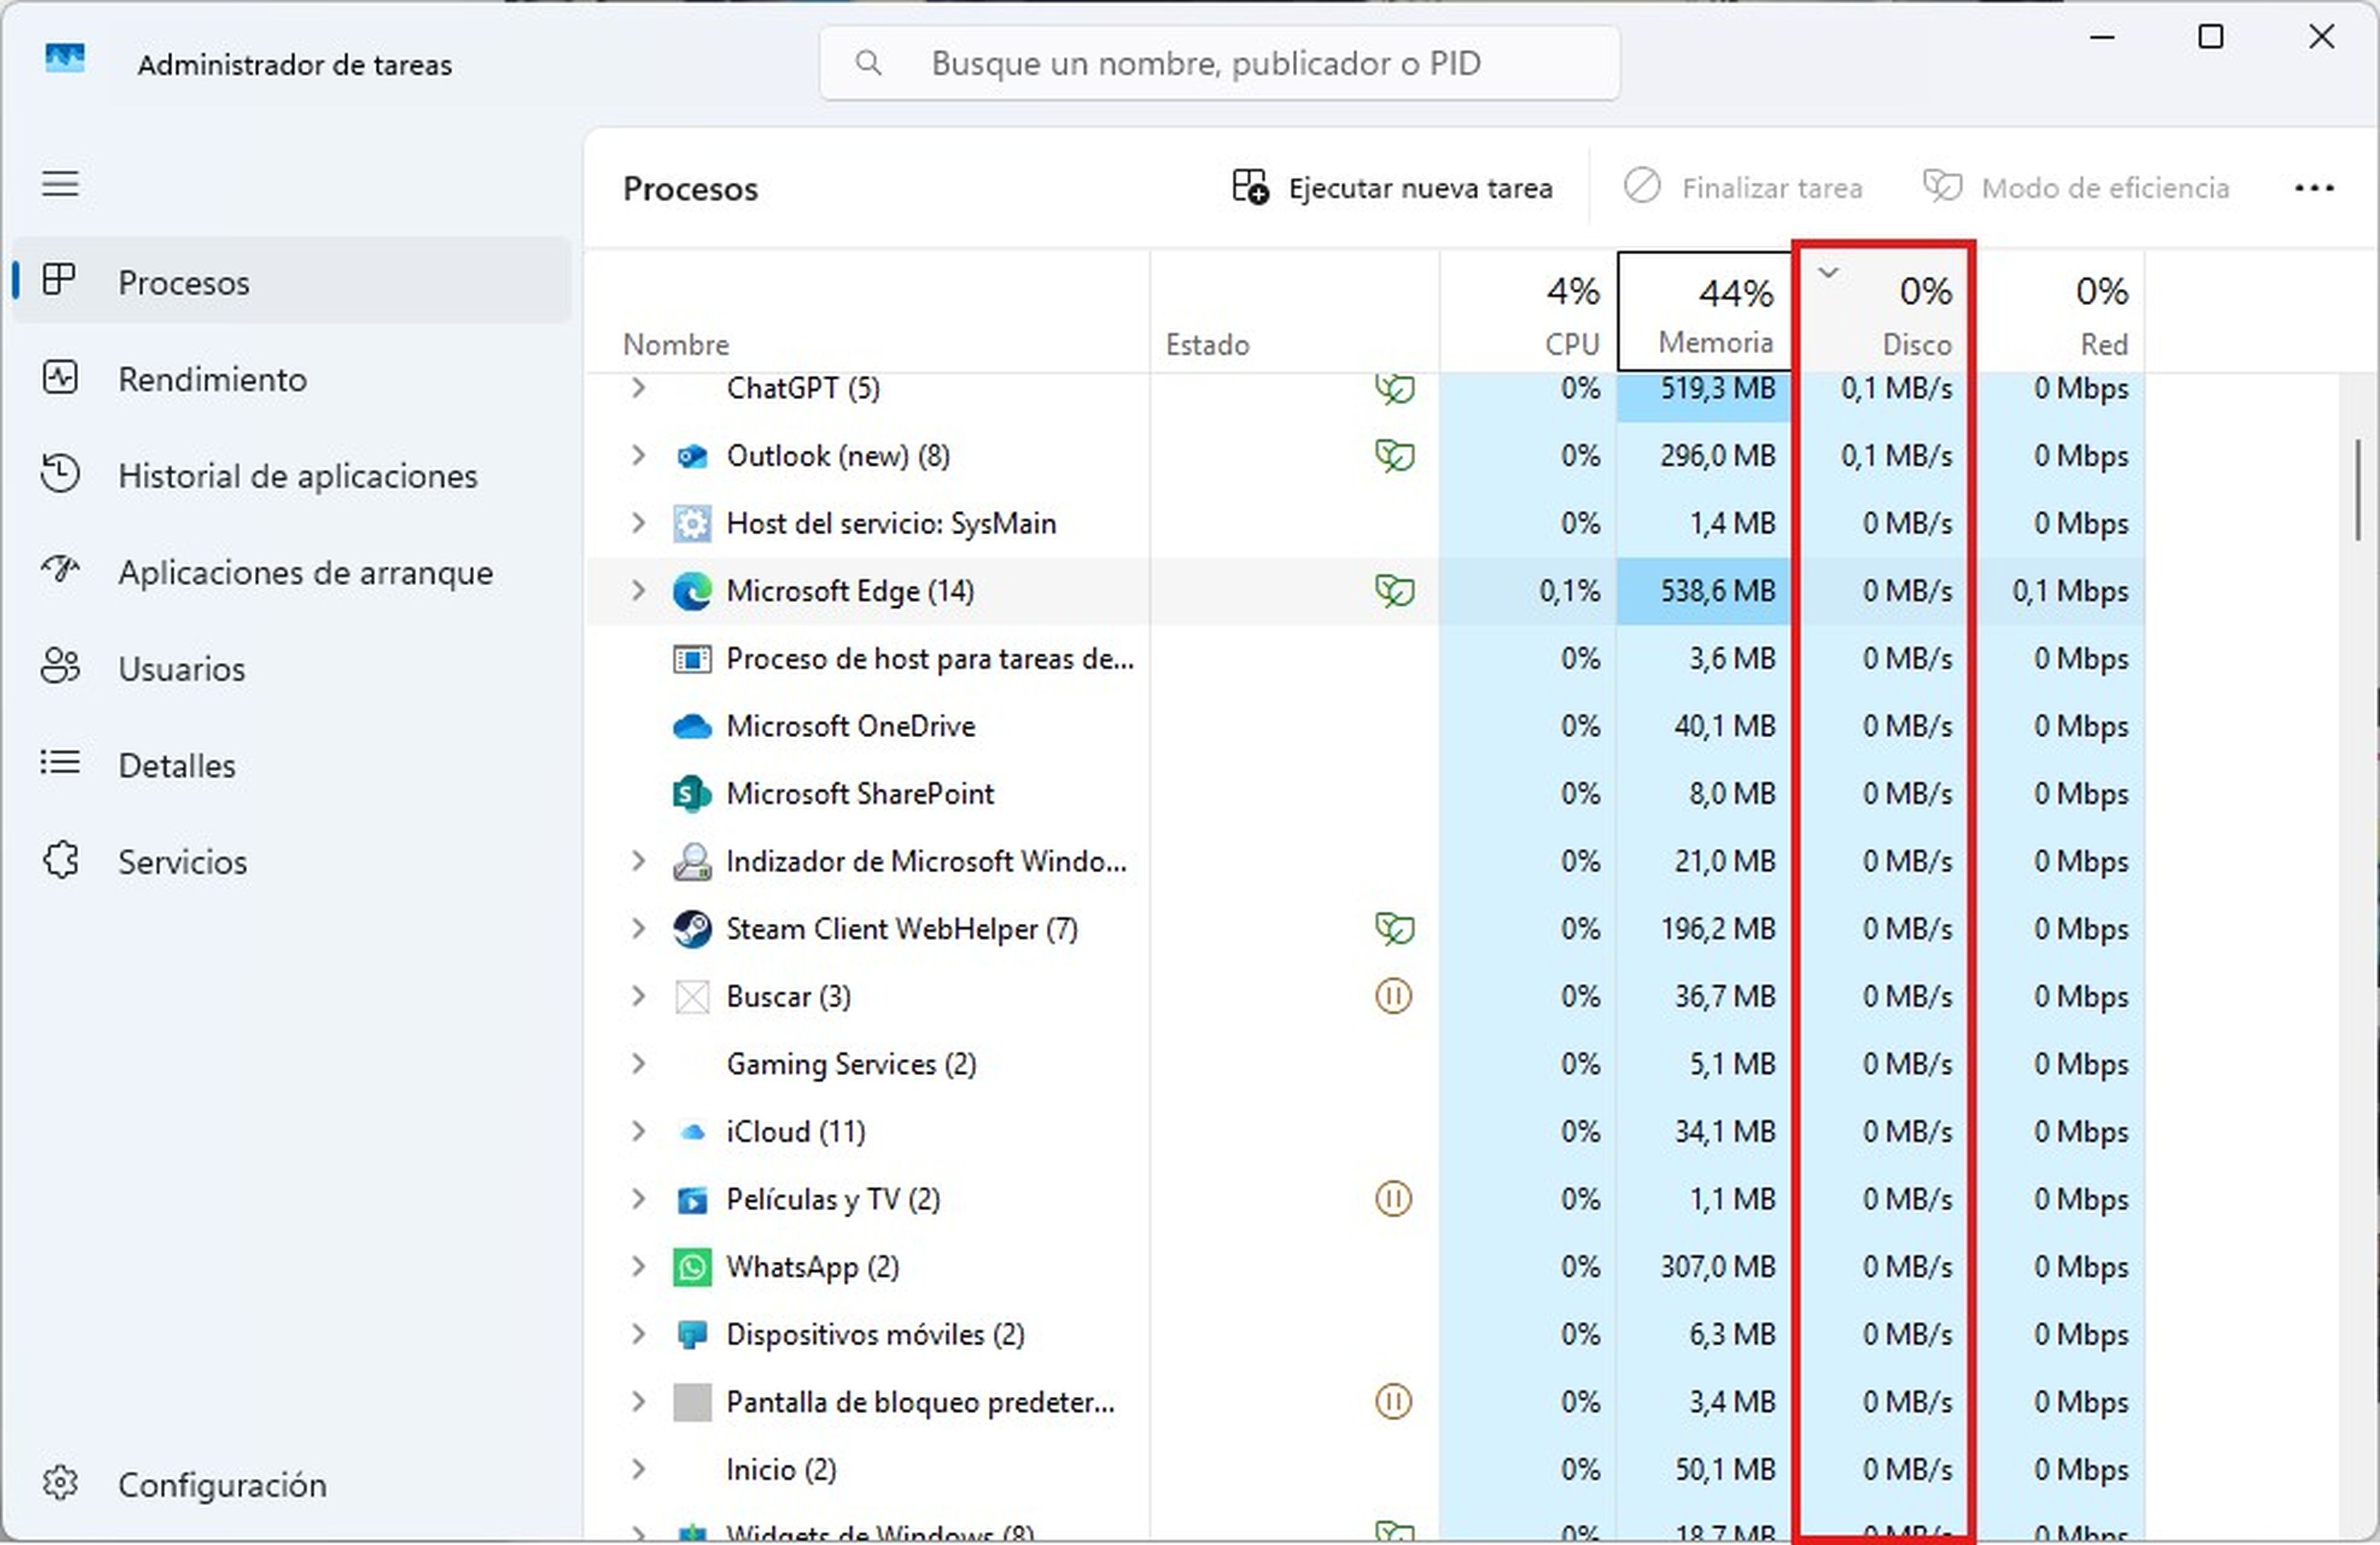
Task: Click the Indizador de Microsoft Windows icon
Action: tap(692, 861)
